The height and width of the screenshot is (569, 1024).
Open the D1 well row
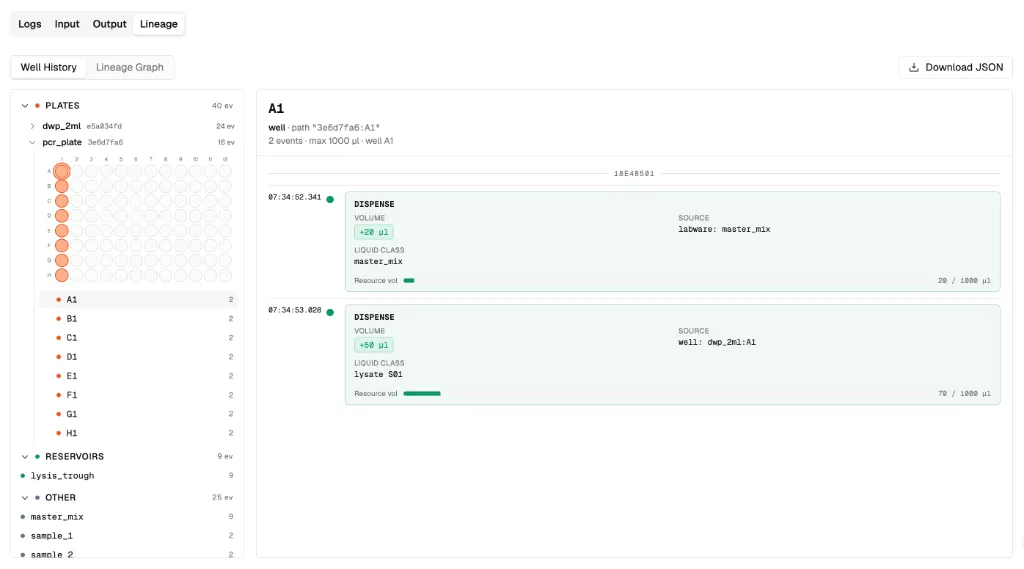[138, 357]
